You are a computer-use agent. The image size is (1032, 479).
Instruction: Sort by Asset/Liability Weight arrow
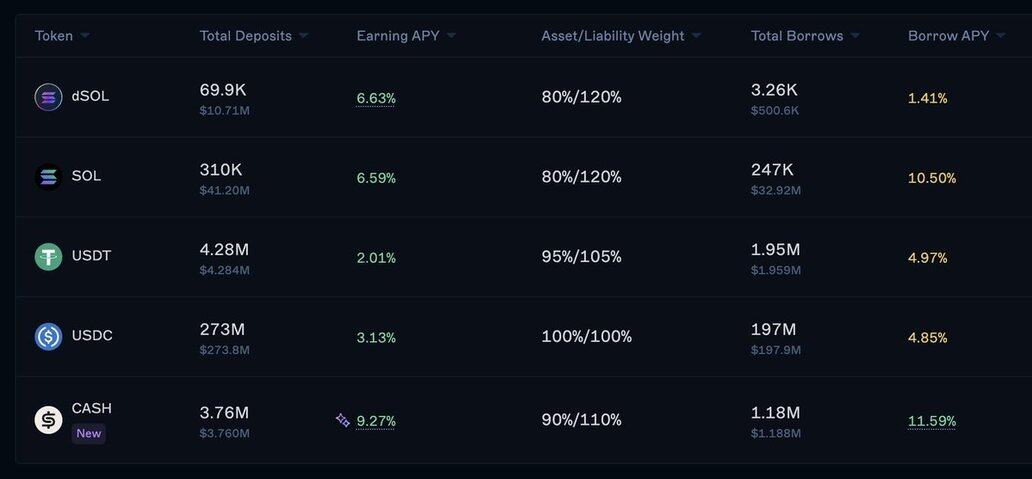tap(696, 36)
